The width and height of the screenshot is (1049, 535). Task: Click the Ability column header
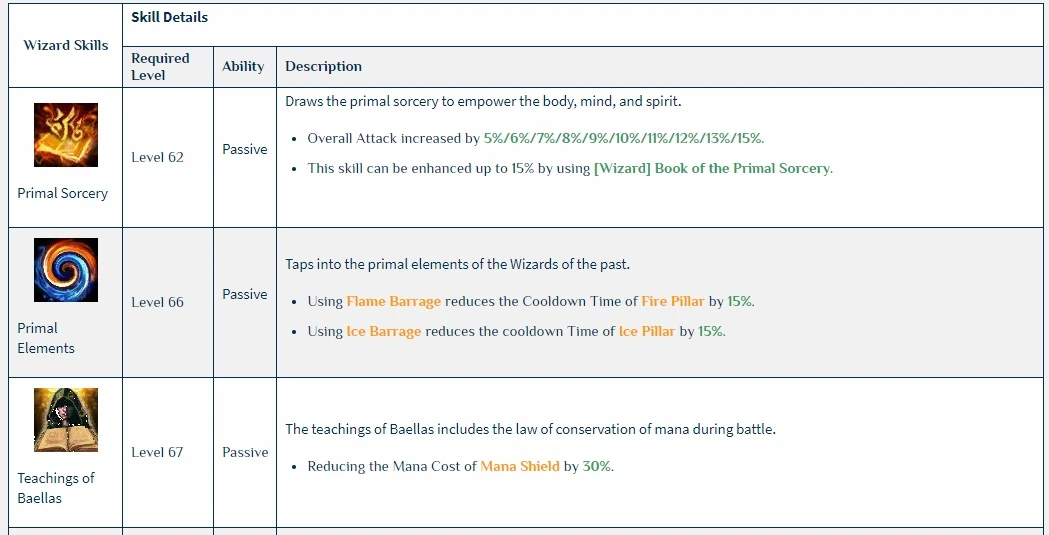[243, 66]
